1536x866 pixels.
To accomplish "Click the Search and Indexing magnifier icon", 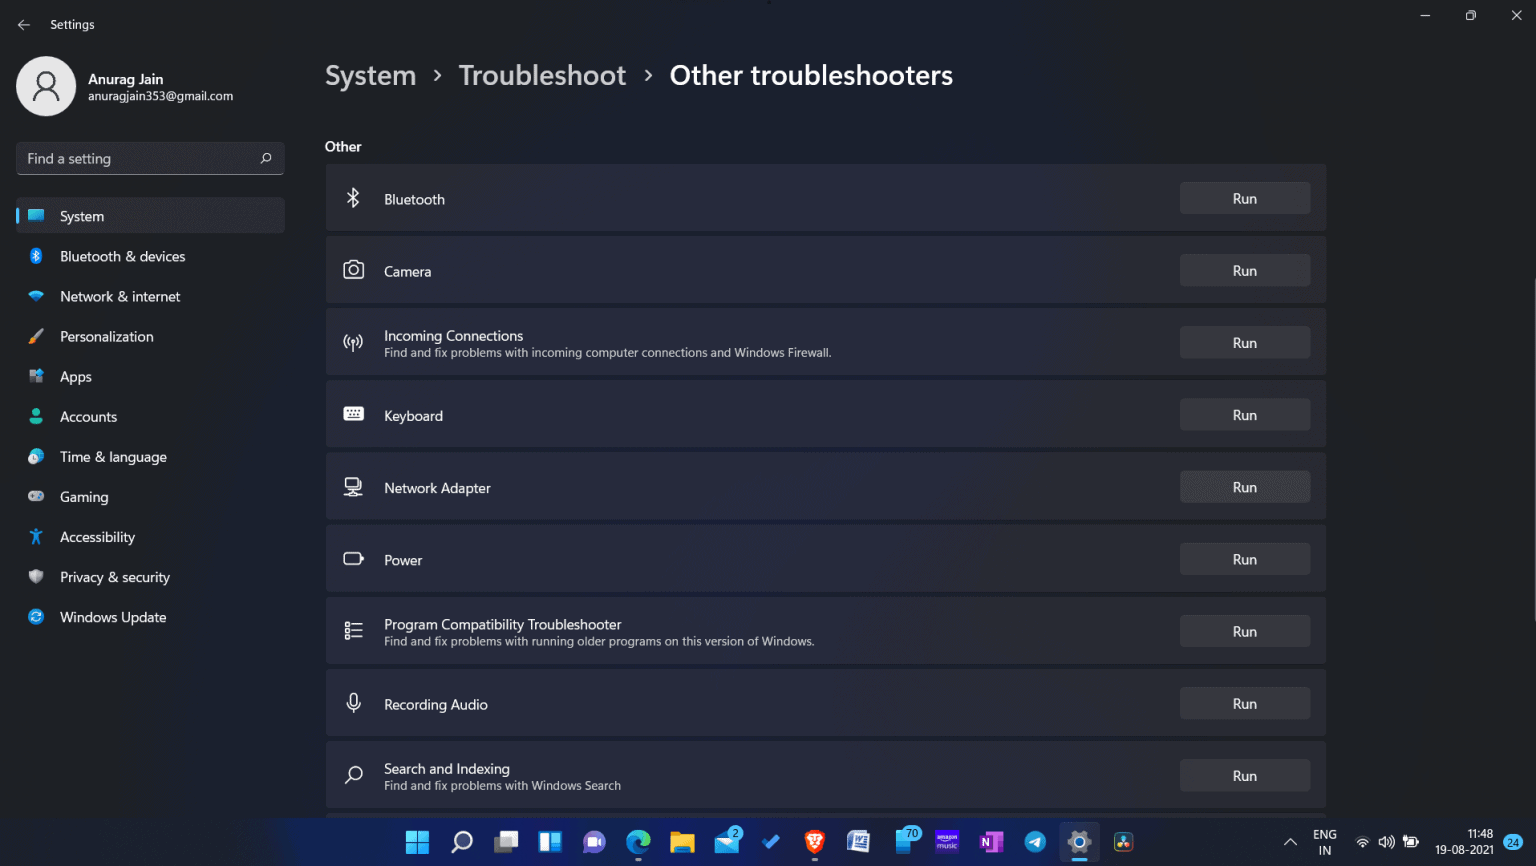I will click(353, 775).
